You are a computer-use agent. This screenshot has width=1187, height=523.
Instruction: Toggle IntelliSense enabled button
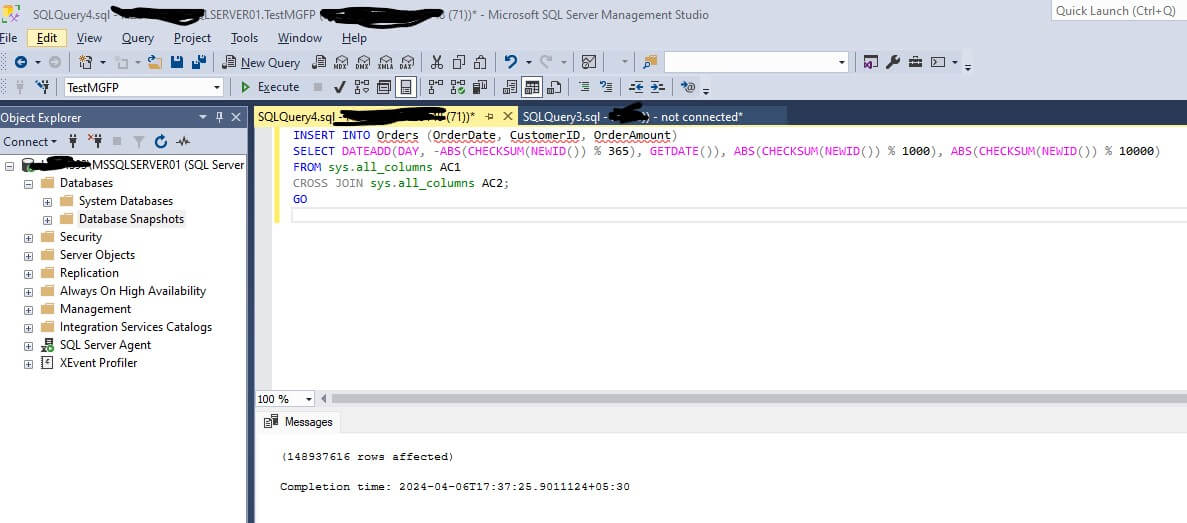[x=406, y=87]
